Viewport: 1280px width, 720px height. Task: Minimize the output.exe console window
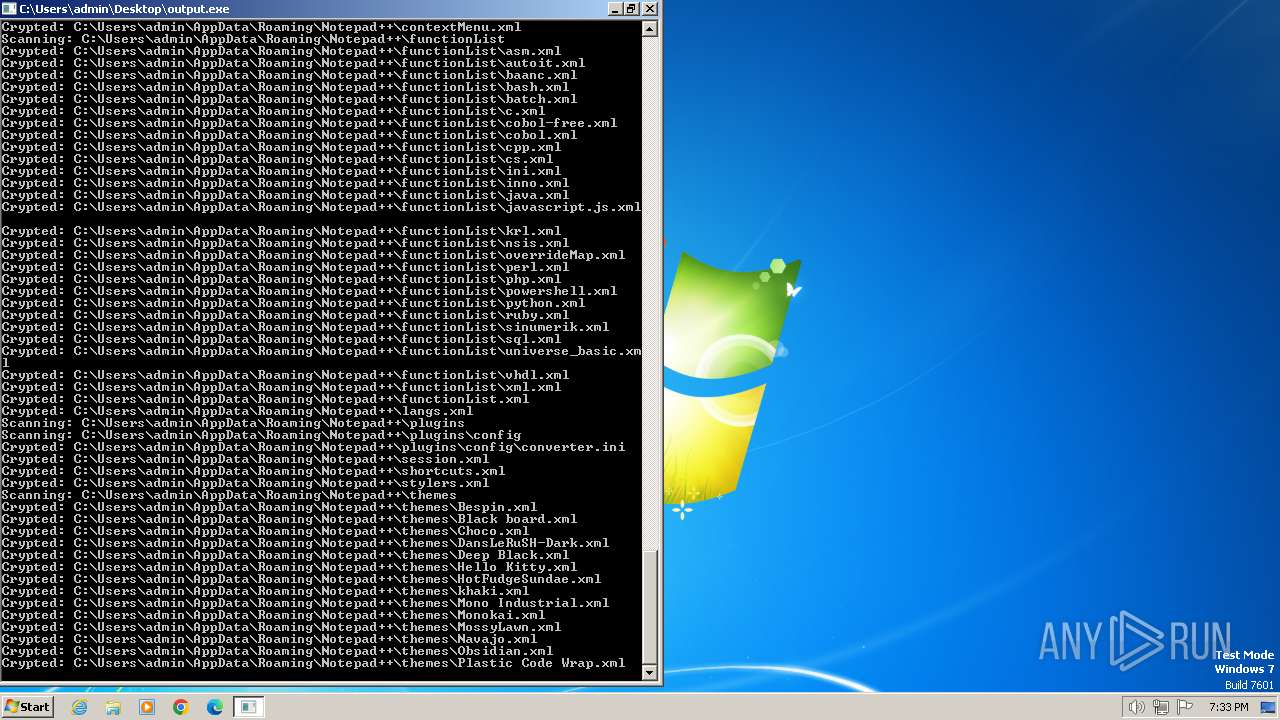click(614, 8)
